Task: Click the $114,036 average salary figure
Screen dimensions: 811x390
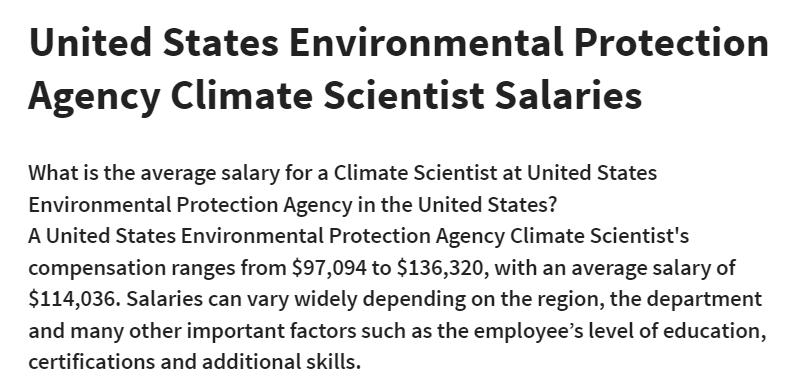Action: 74,299
